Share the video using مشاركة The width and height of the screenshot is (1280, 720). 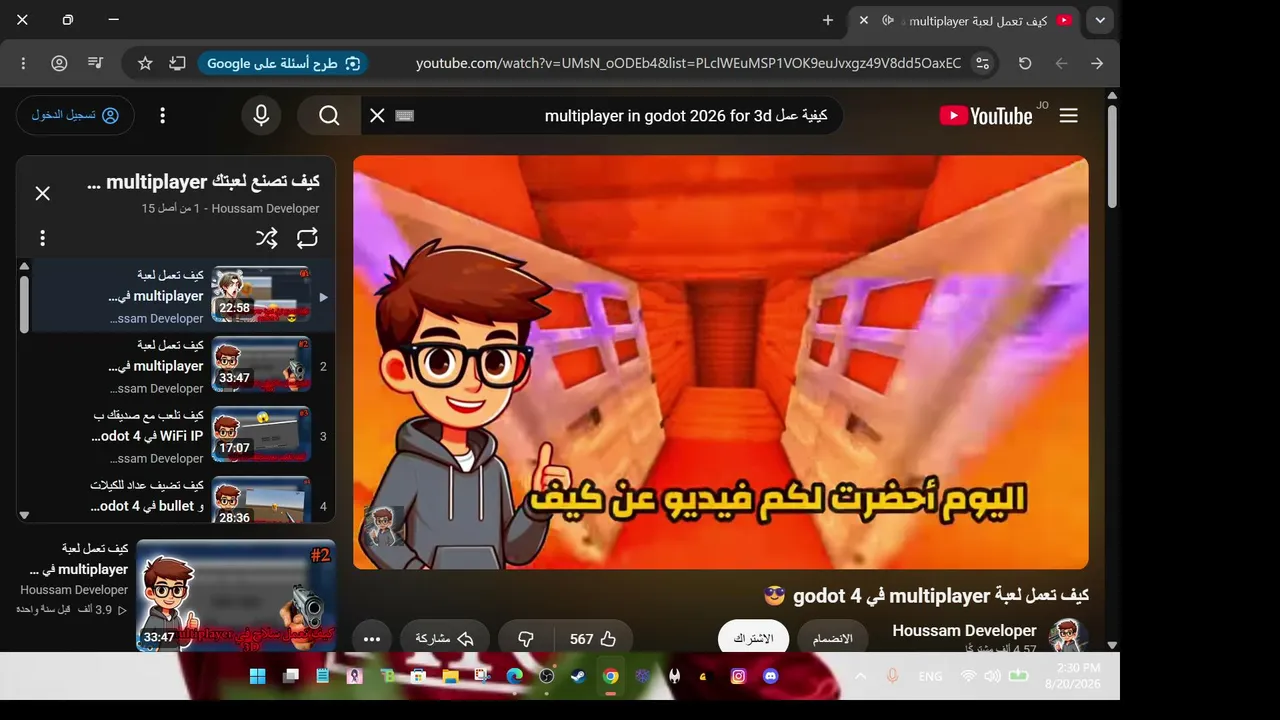[x=445, y=639]
